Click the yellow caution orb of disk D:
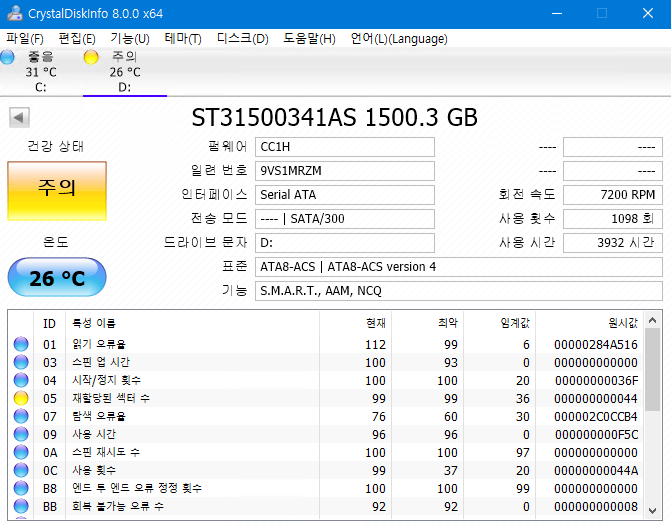 91,57
